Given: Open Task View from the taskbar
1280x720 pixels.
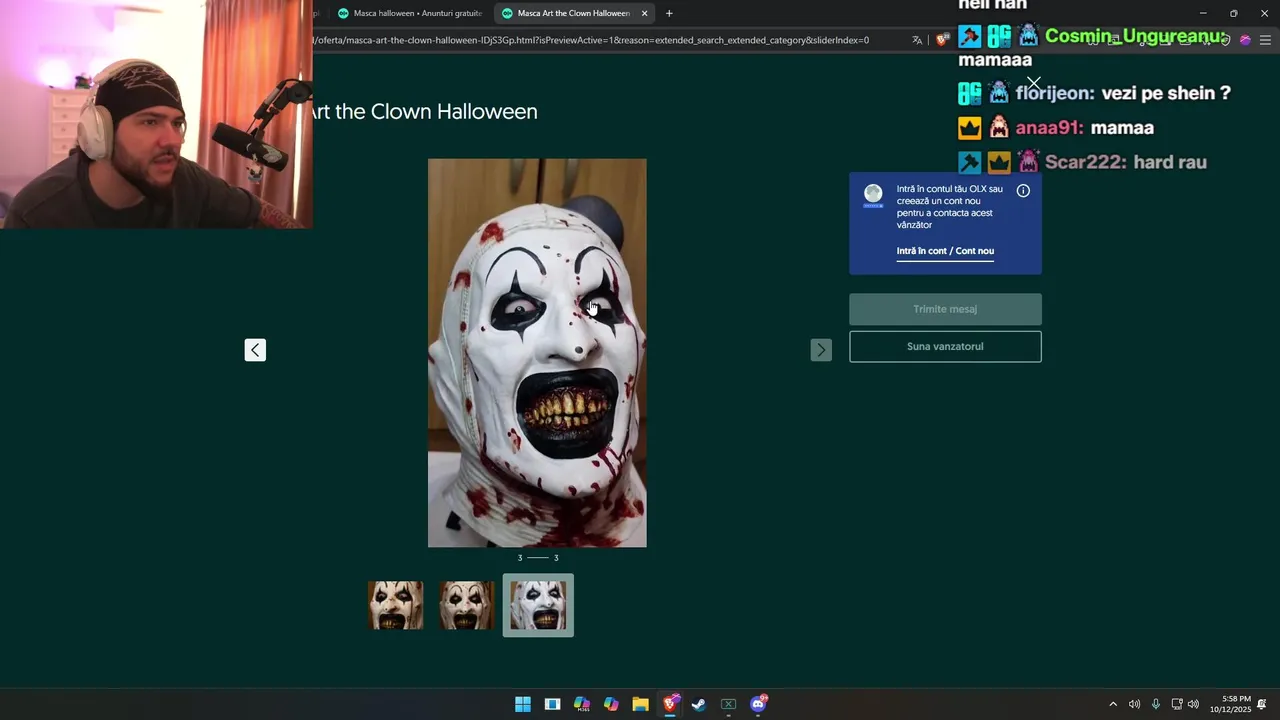Looking at the screenshot, I should coord(552,704).
